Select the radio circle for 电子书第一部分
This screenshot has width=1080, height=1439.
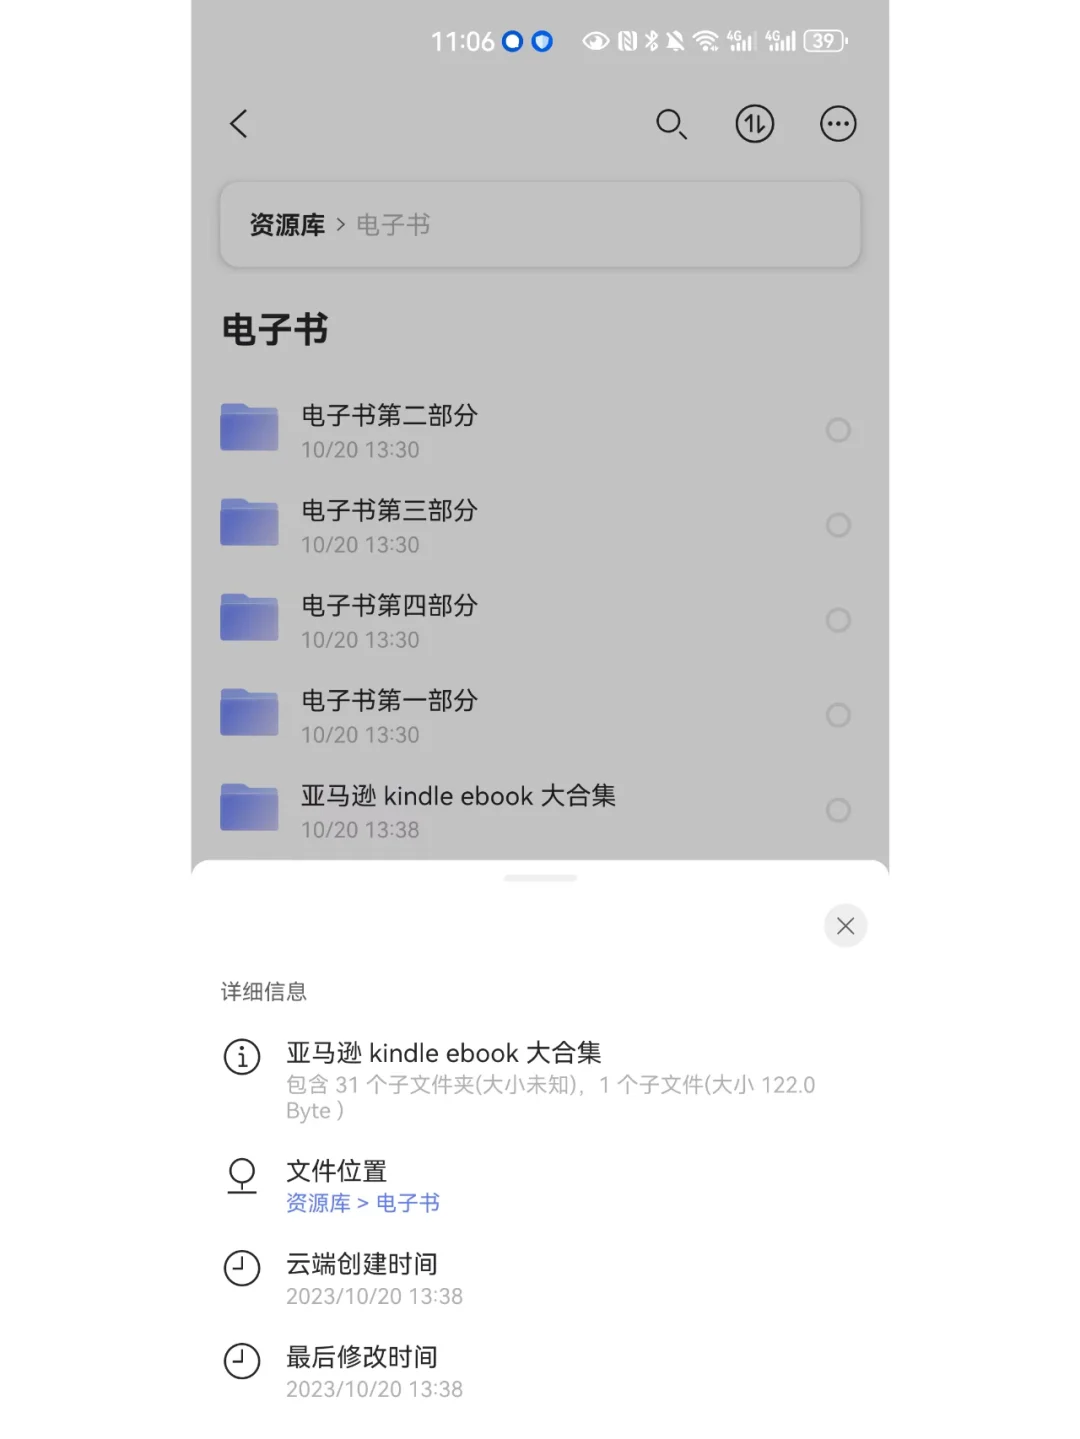838,715
